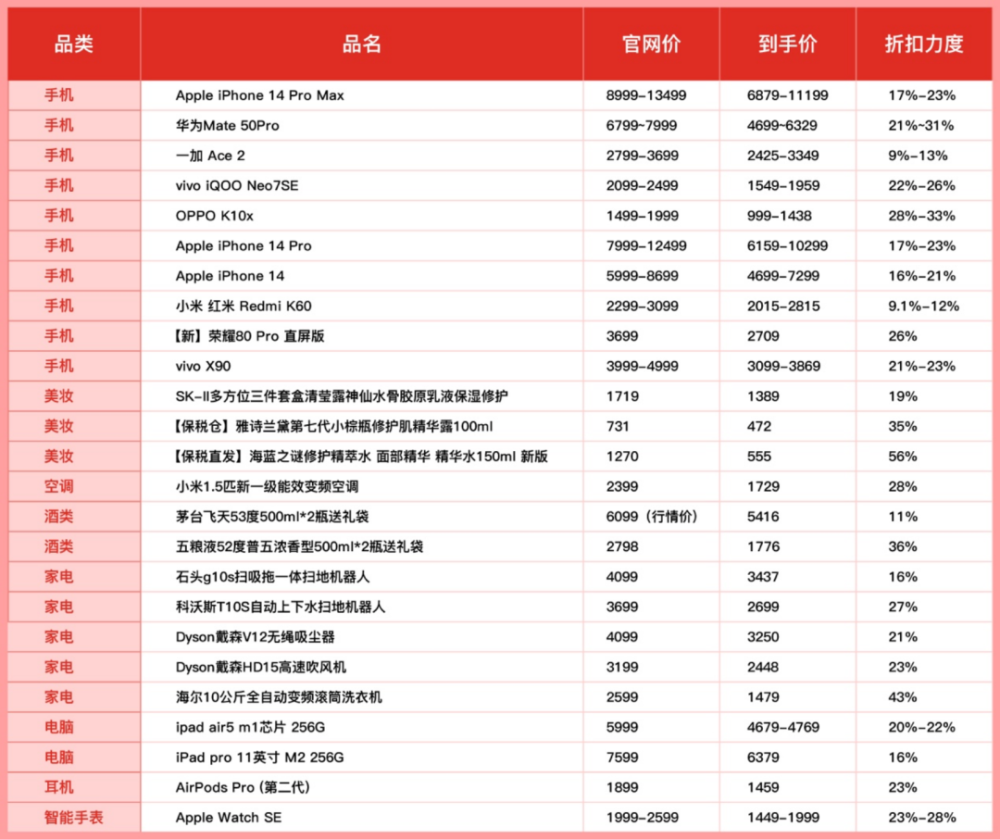Click the OPPO K10x product name
This screenshot has width=1000, height=839.
[x=214, y=215]
